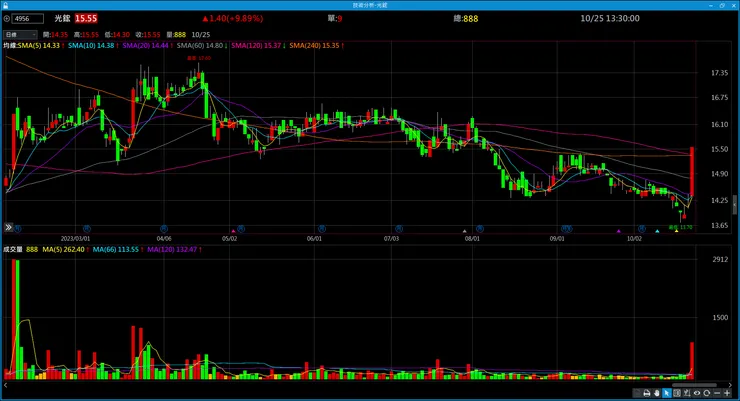This screenshot has height=401, width=740.
Task: Click the circular refresh icon
Action: (x=706, y=393)
